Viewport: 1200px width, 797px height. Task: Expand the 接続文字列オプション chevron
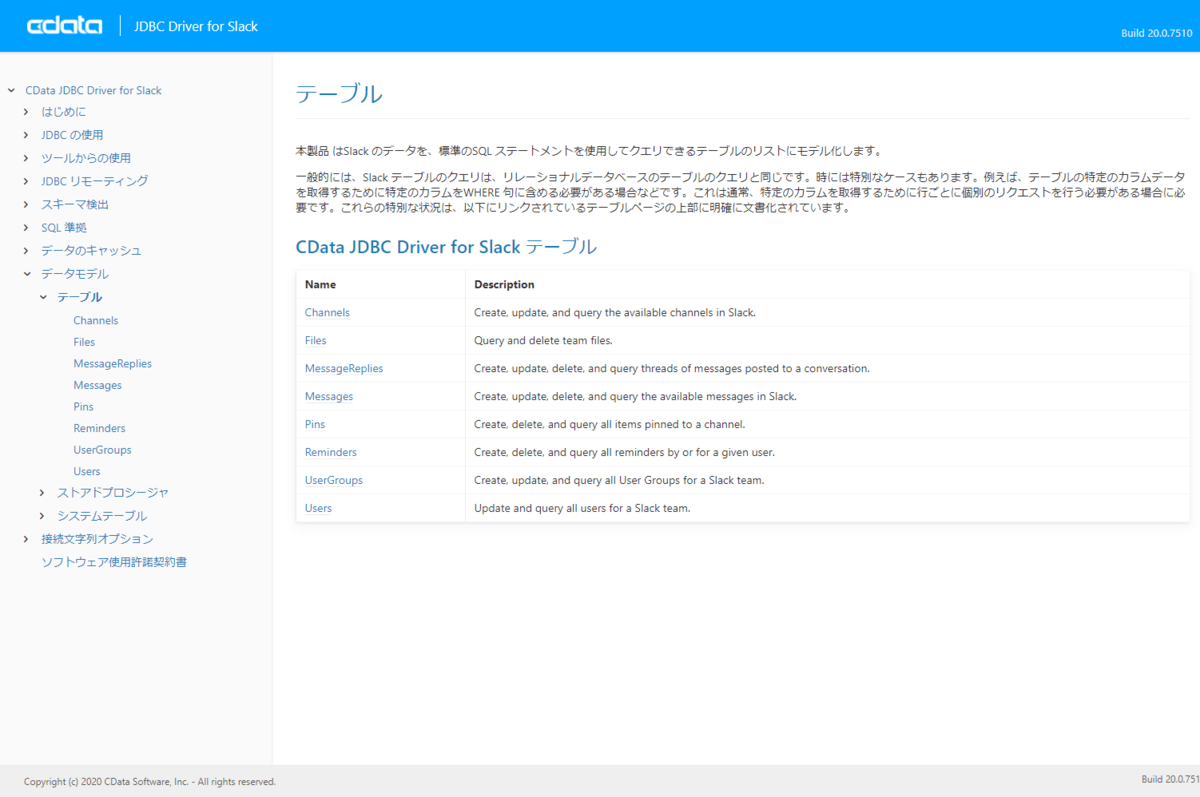pyautogui.click(x=26, y=539)
